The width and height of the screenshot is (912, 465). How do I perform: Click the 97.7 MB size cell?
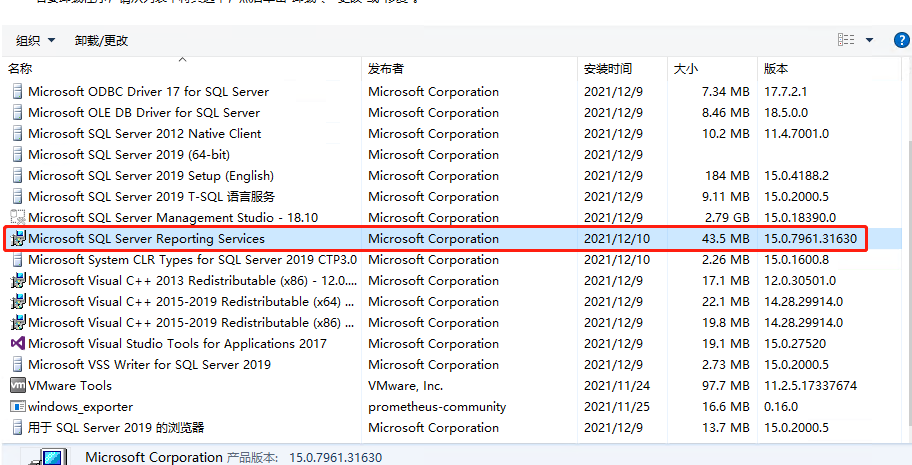726,385
